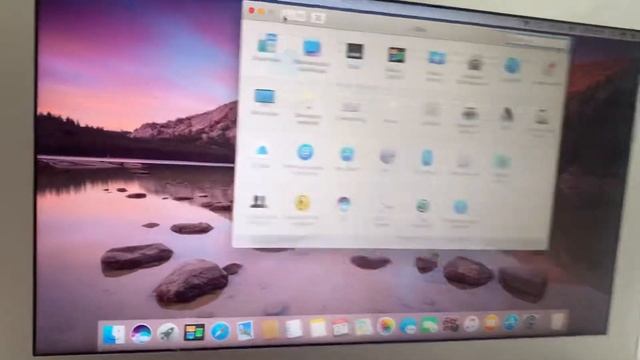Open Parental Controls preferences pane
640x360 pixels.
(302, 203)
